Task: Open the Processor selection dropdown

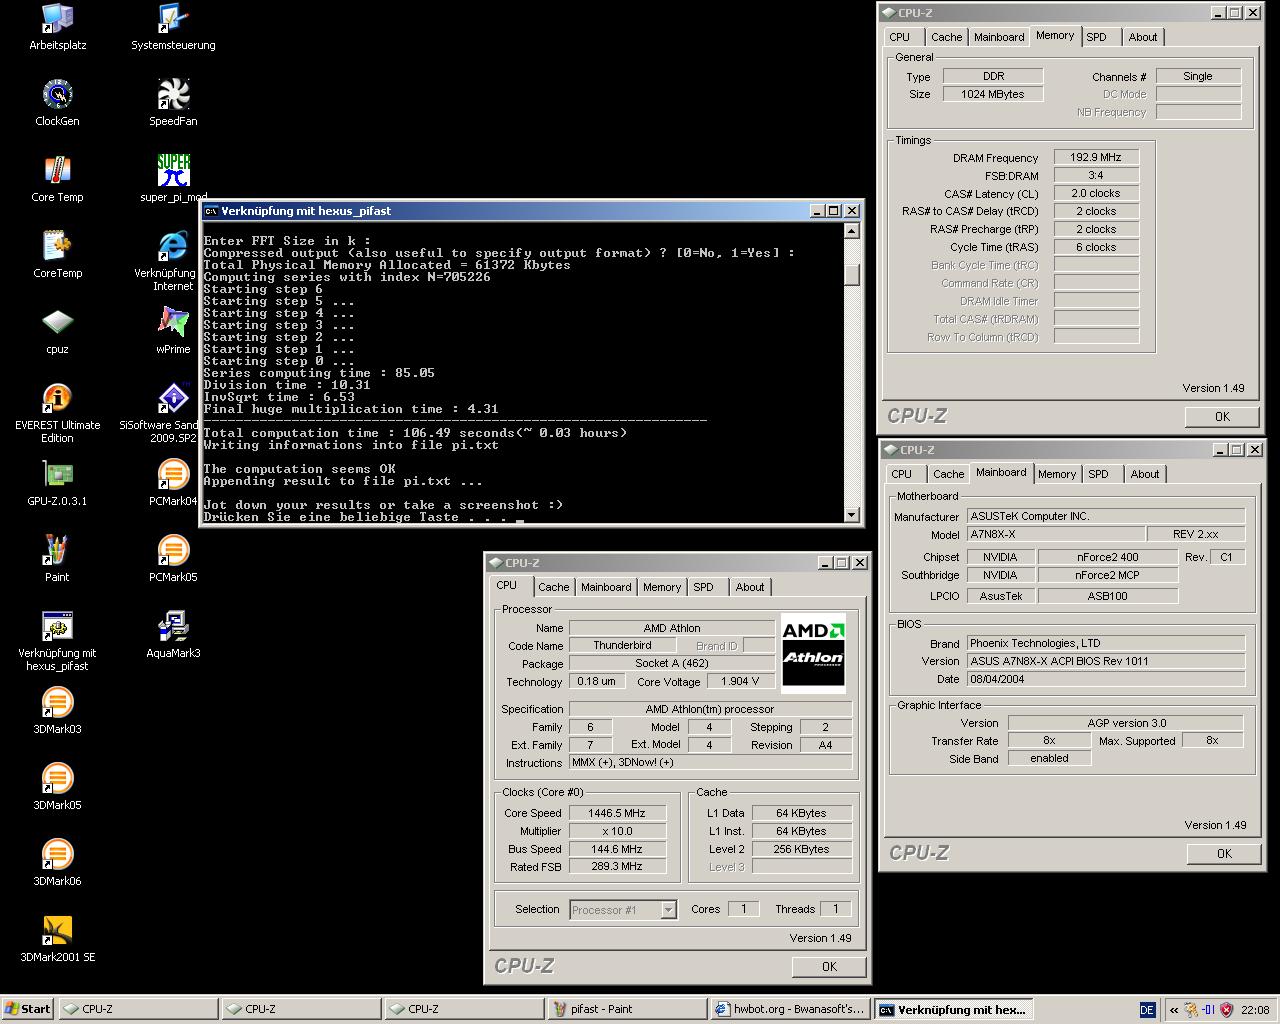Action: coord(668,910)
